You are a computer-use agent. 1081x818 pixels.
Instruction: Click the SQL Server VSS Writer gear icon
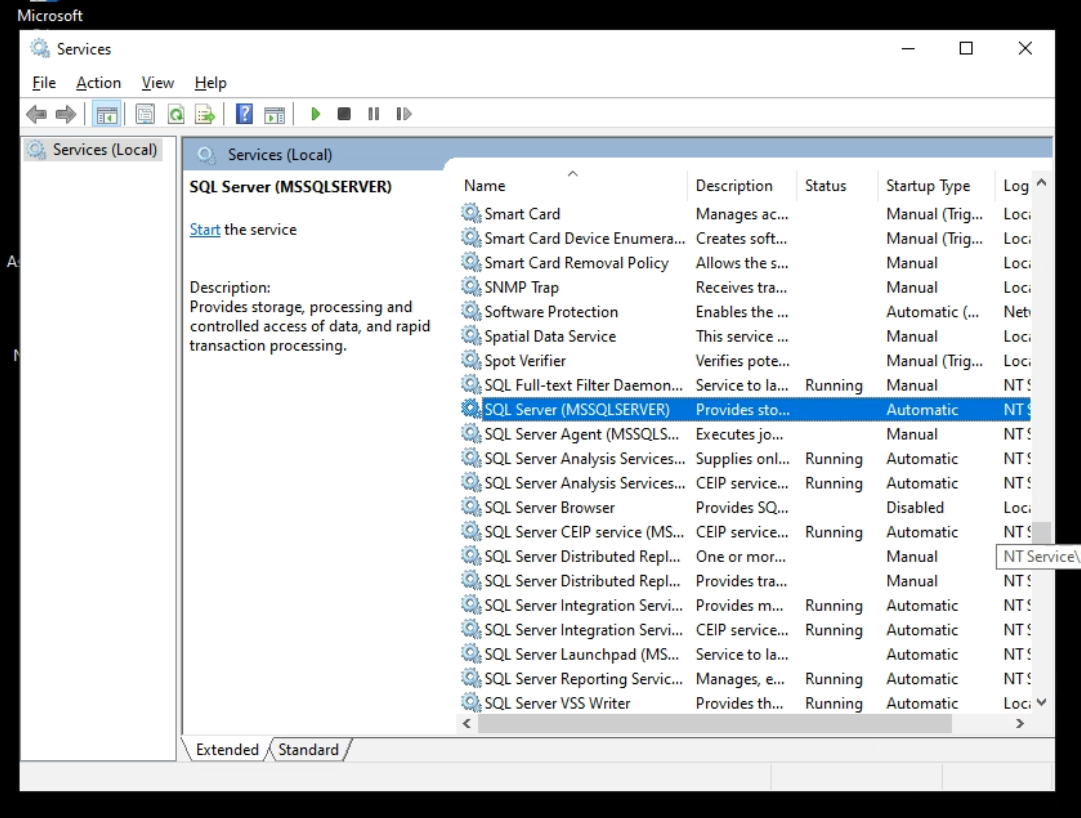tap(471, 703)
